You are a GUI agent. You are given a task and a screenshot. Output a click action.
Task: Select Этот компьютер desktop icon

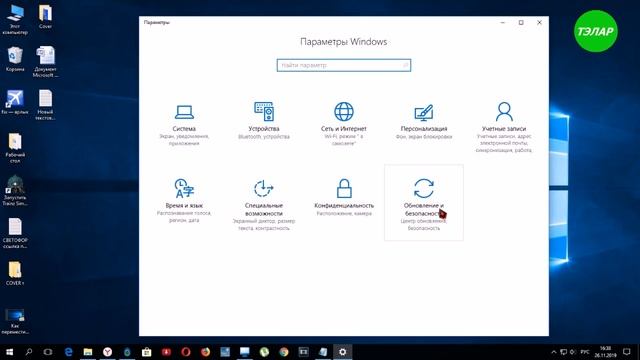pyautogui.click(x=15, y=20)
